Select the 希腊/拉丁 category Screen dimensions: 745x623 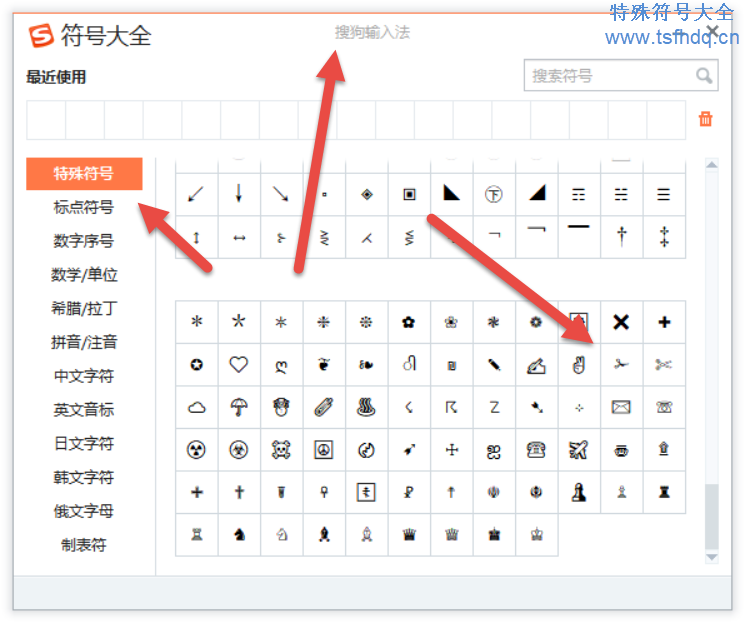84,308
